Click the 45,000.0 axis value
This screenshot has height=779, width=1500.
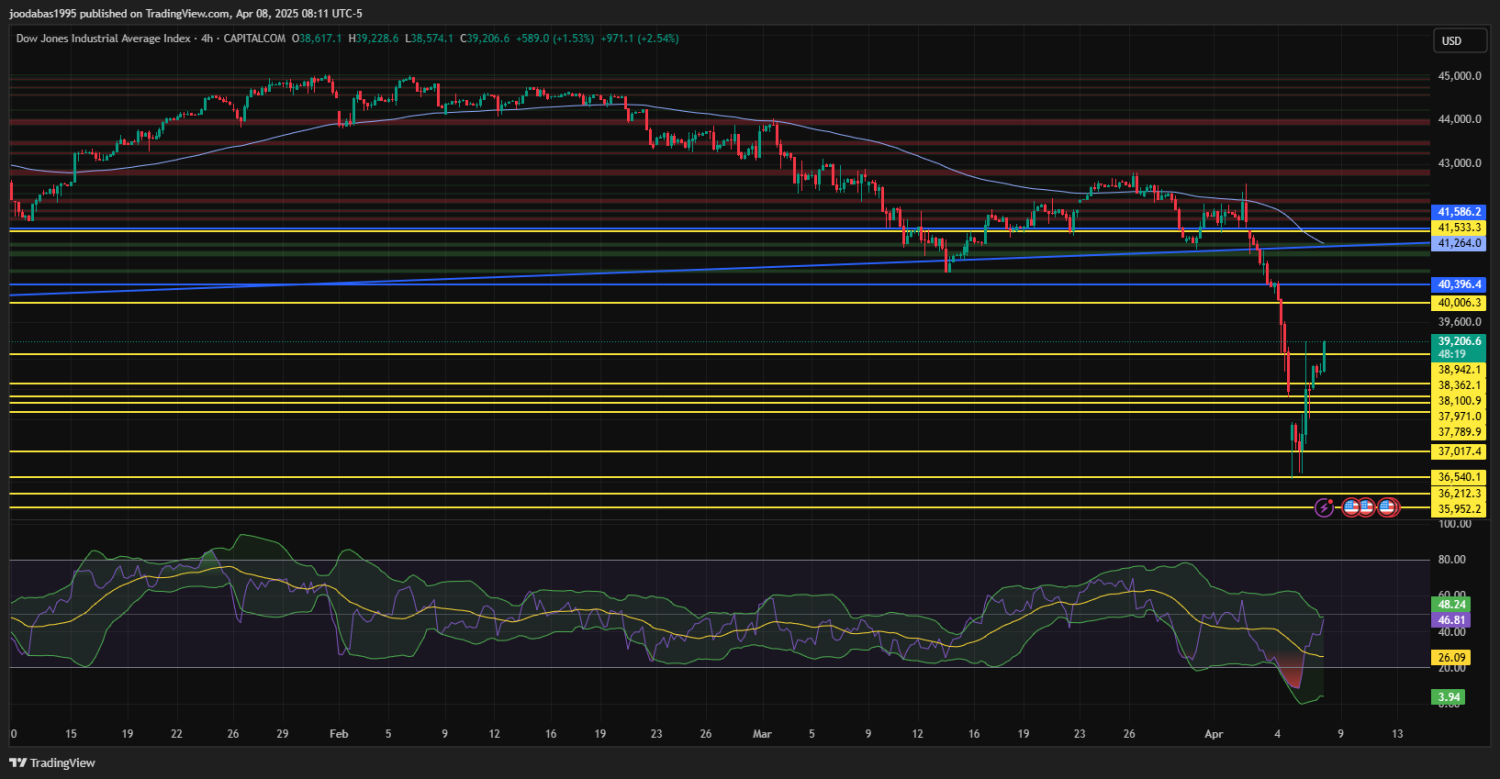click(1459, 76)
